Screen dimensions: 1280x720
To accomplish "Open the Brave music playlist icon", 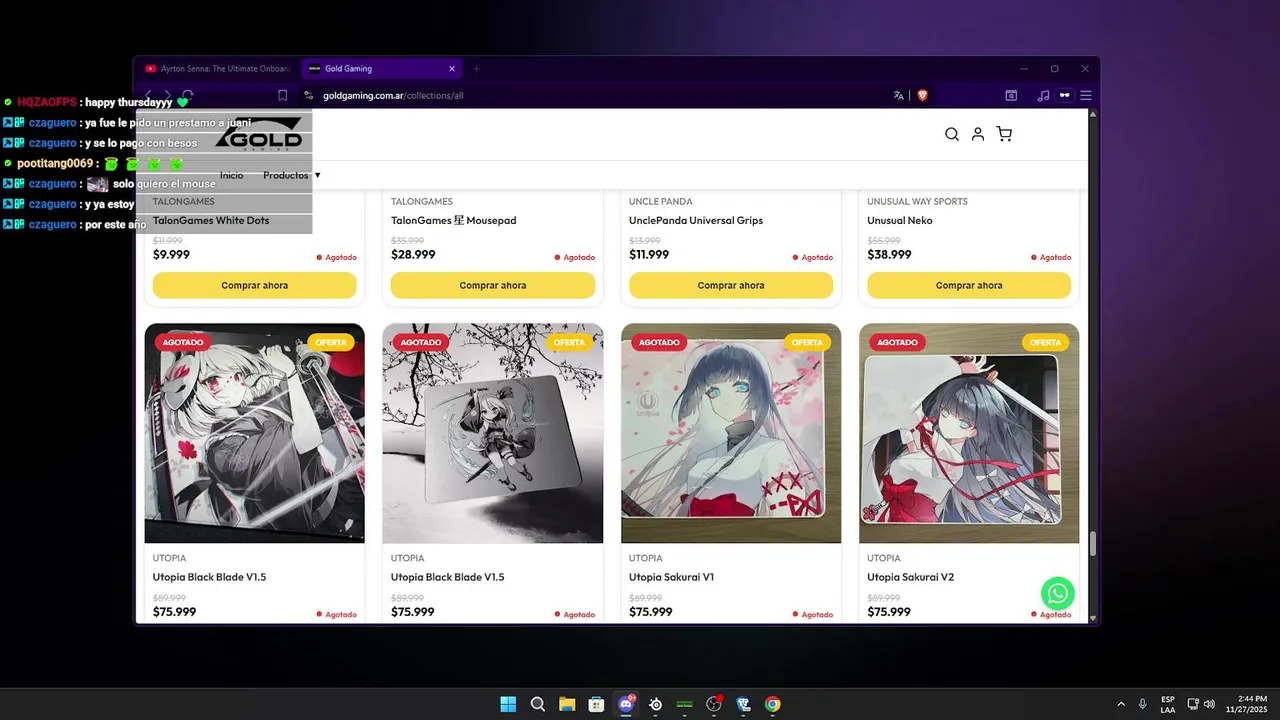I will [1043, 96].
